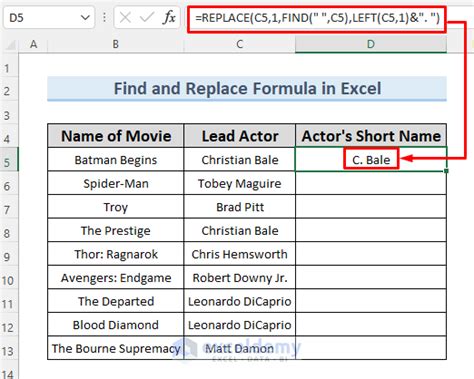Screen dimensions: 474x379
Task: Select column A header
Action: click(x=33, y=44)
